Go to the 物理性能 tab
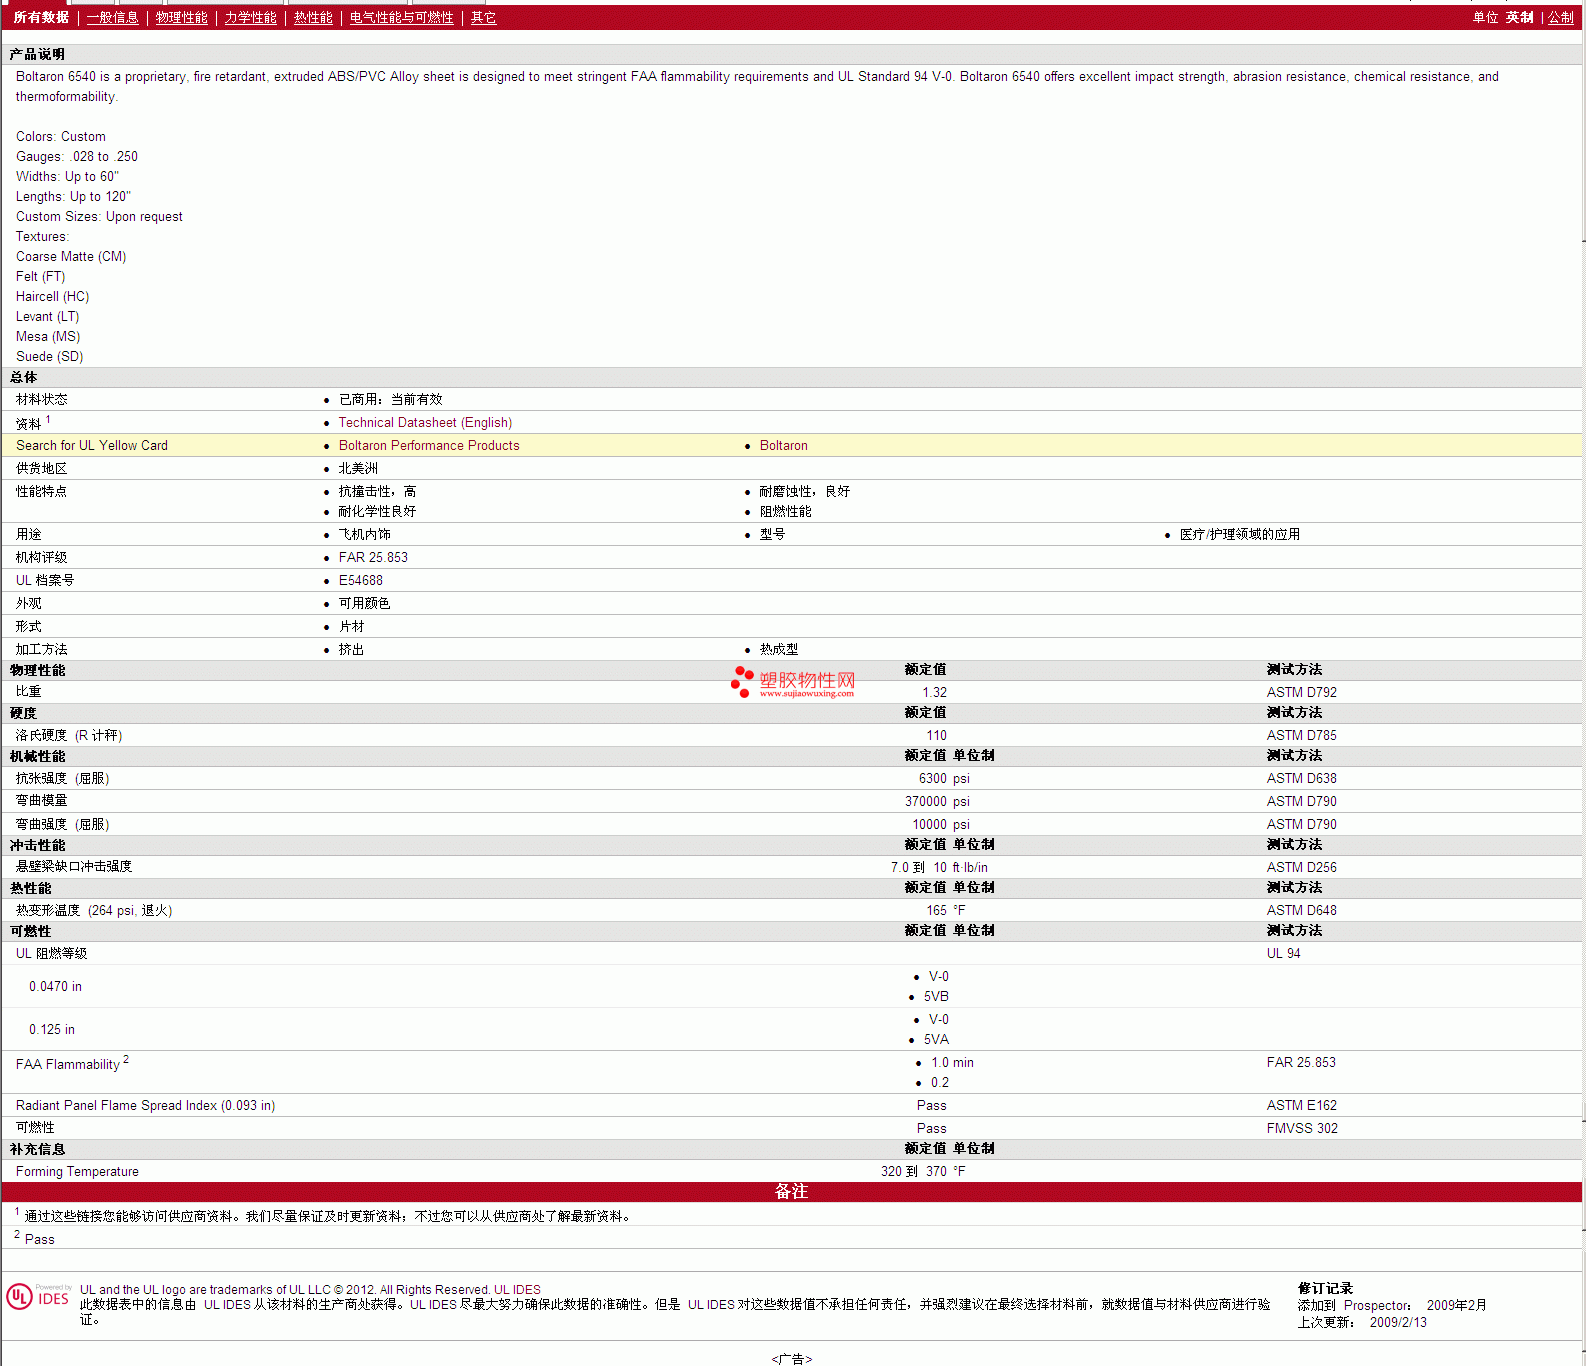 pyautogui.click(x=182, y=18)
